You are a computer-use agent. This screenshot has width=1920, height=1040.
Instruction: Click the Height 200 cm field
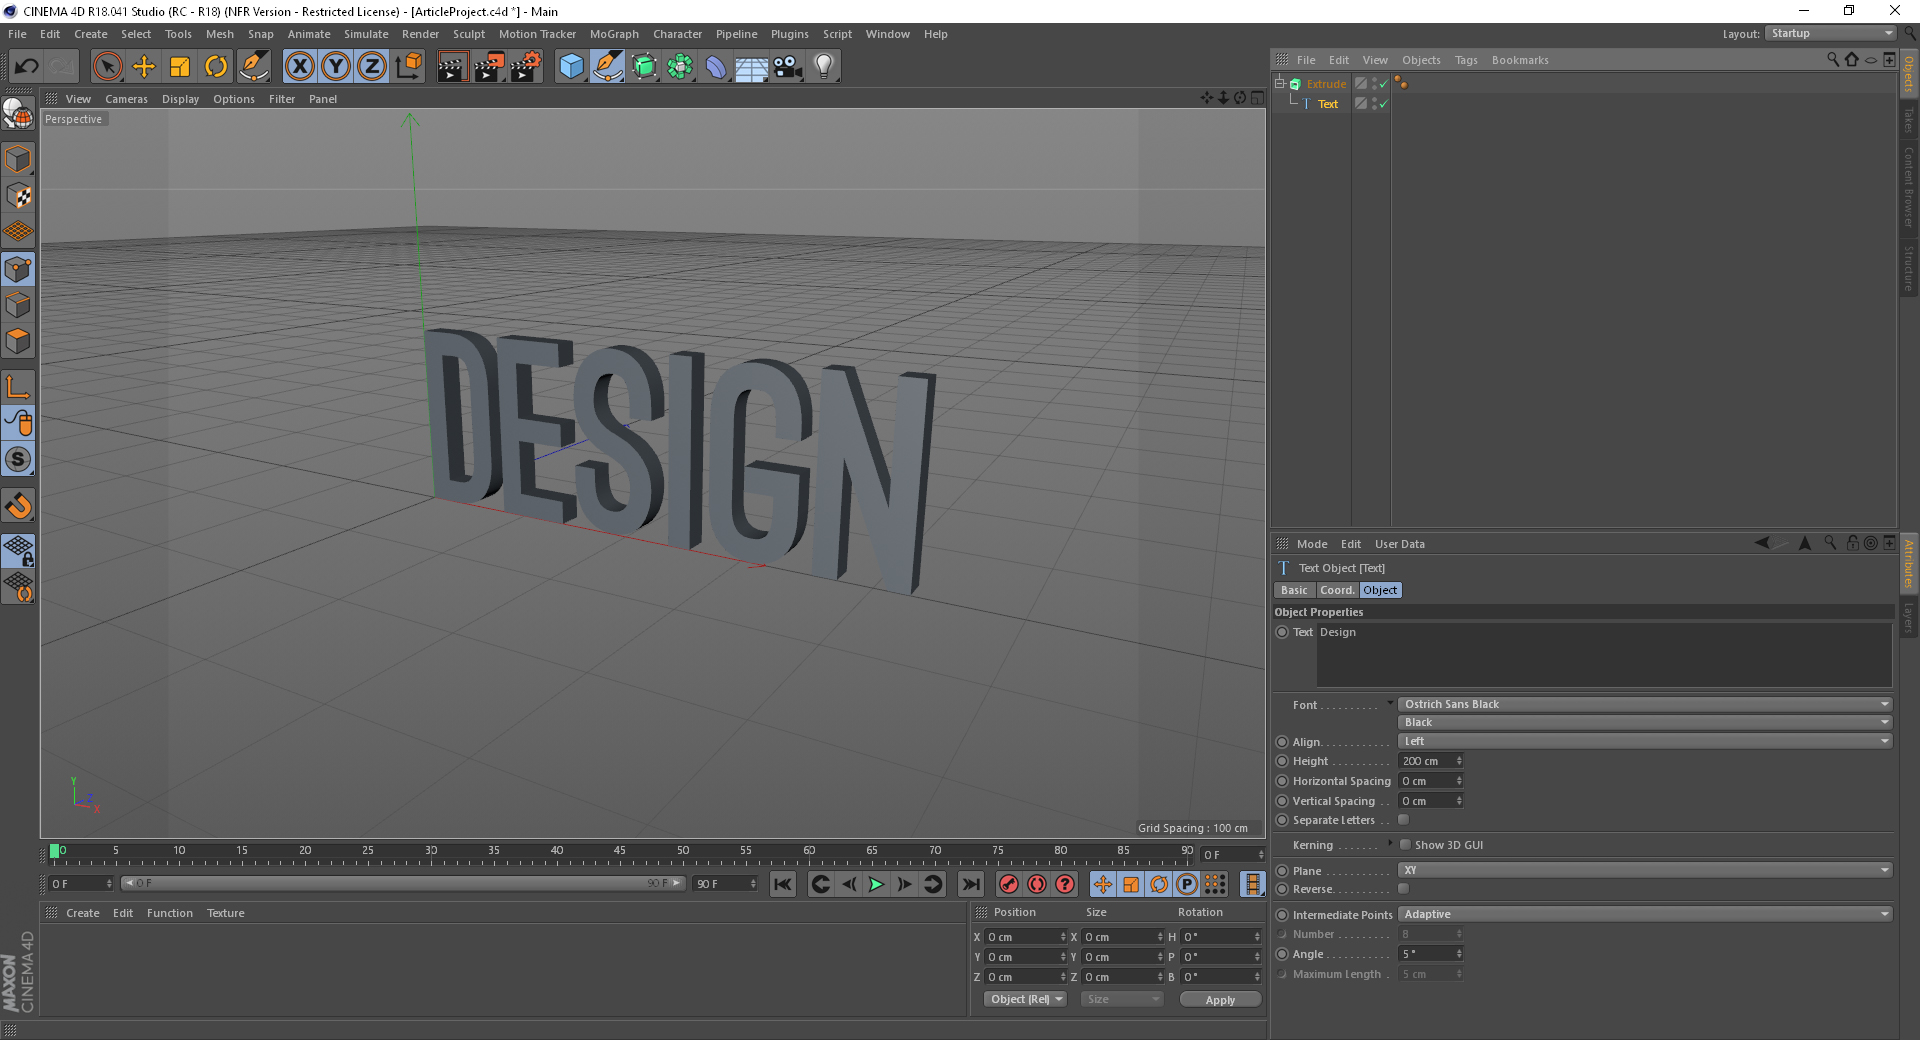tap(1431, 761)
